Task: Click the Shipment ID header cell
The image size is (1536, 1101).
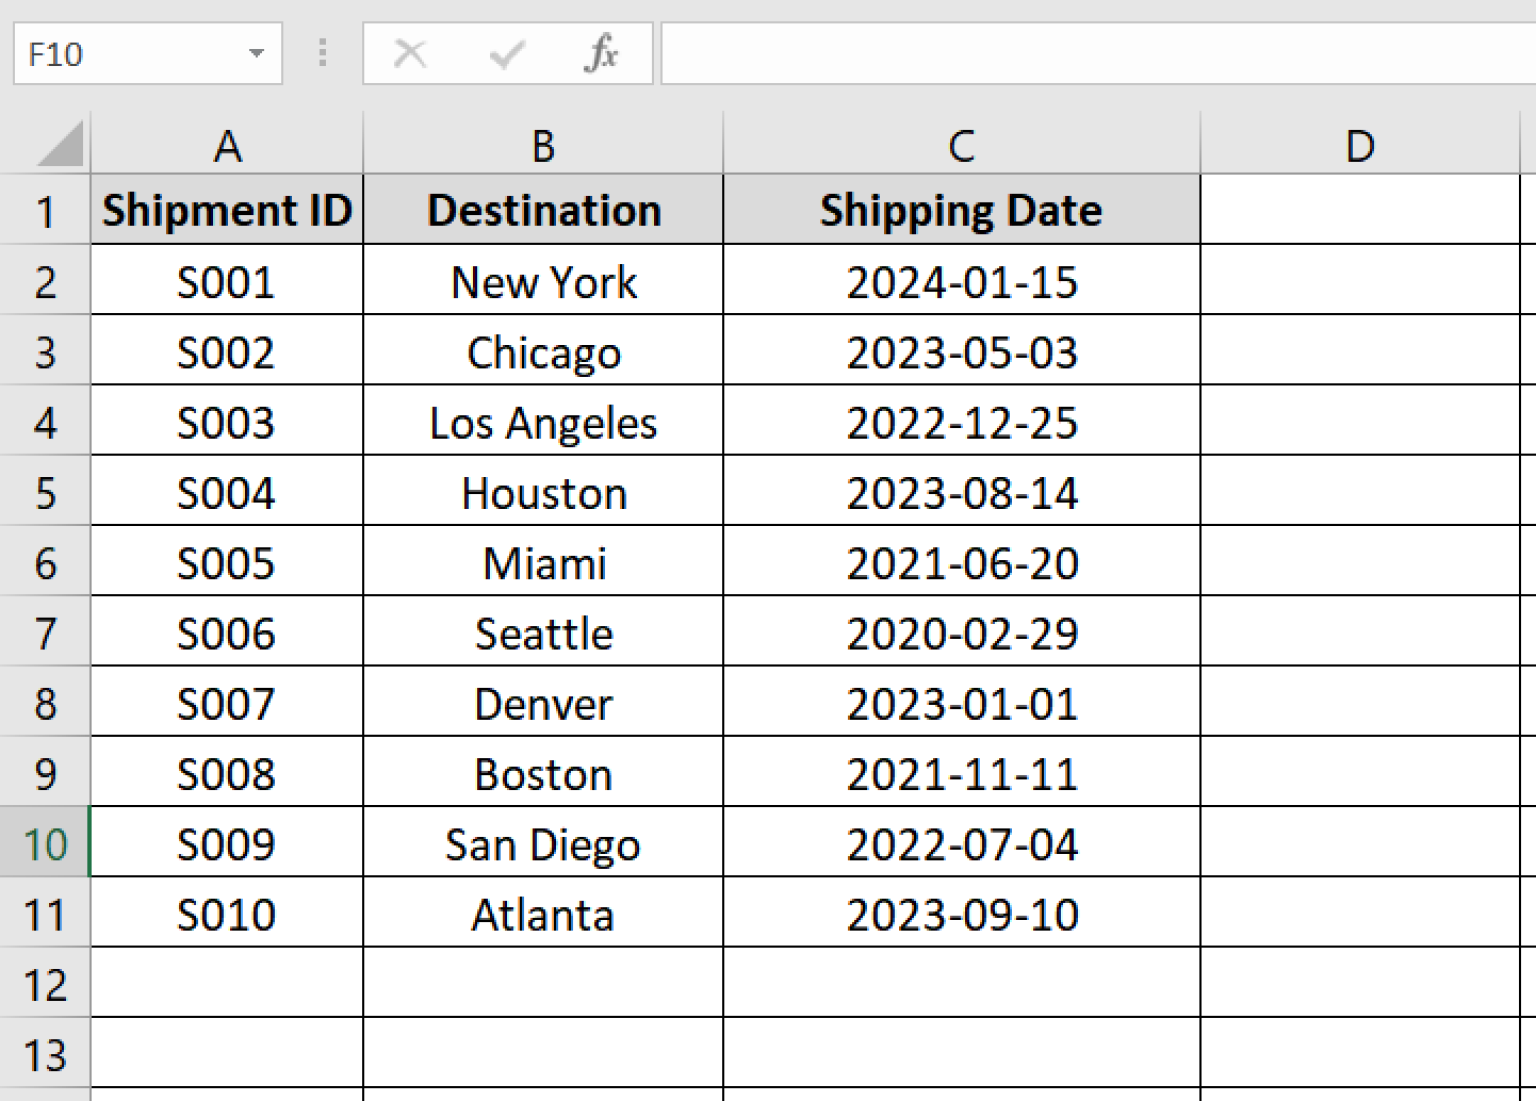Action: (225, 210)
